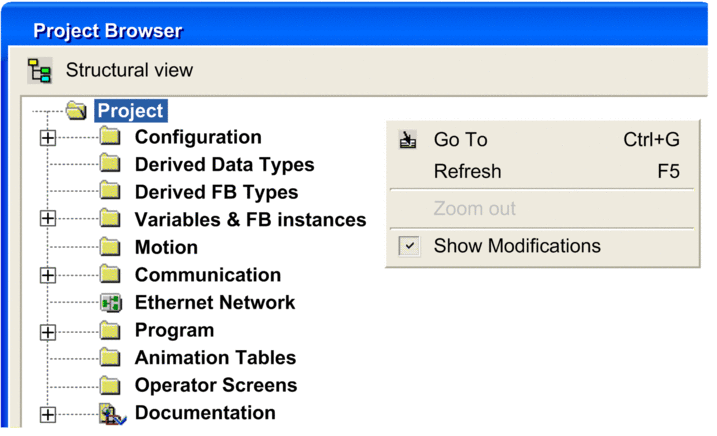Image resolution: width=717 pixels, height=436 pixels.
Task: Click the Structural view tree icon
Action: coord(39,70)
